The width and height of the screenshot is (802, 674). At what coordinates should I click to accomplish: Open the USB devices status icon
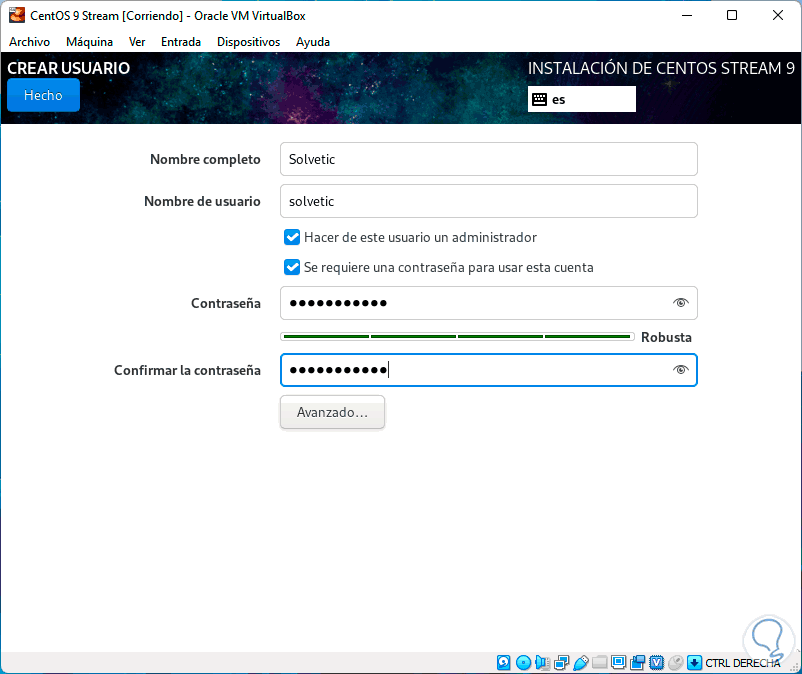(x=581, y=663)
